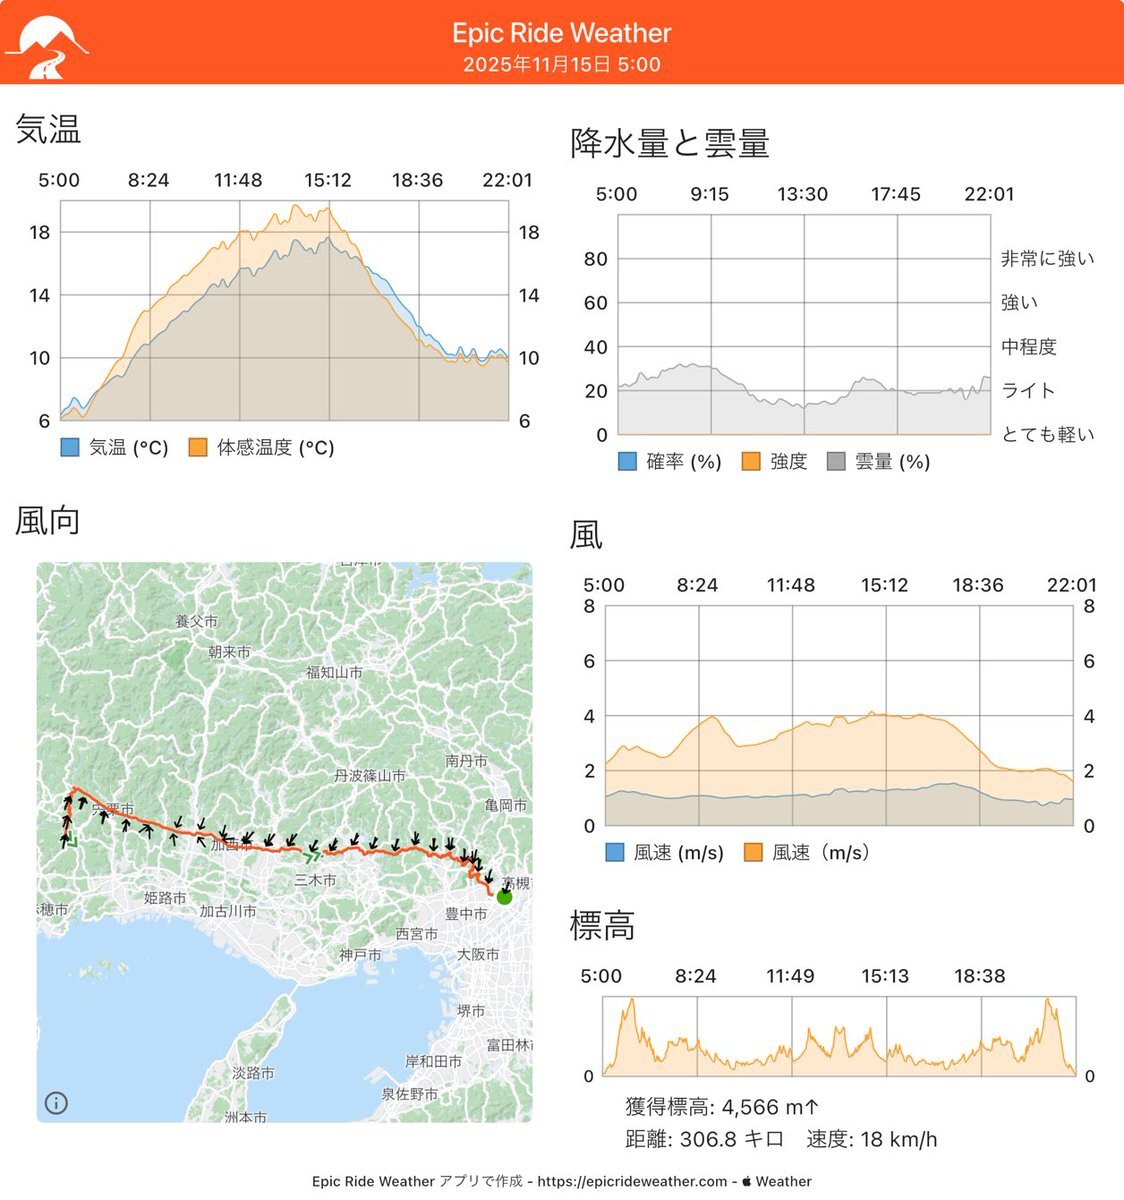
Task: Open the epicrideweather.com link in footer
Action: point(632,1181)
